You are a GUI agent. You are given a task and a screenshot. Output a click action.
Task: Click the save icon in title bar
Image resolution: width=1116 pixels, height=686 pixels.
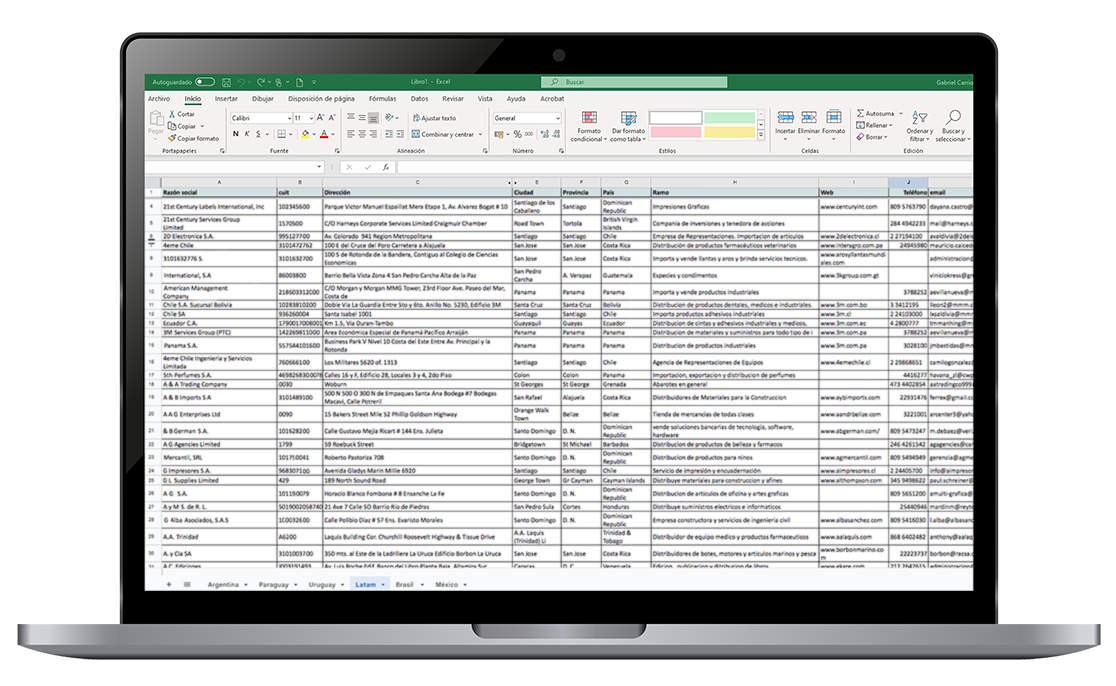[x=225, y=82]
